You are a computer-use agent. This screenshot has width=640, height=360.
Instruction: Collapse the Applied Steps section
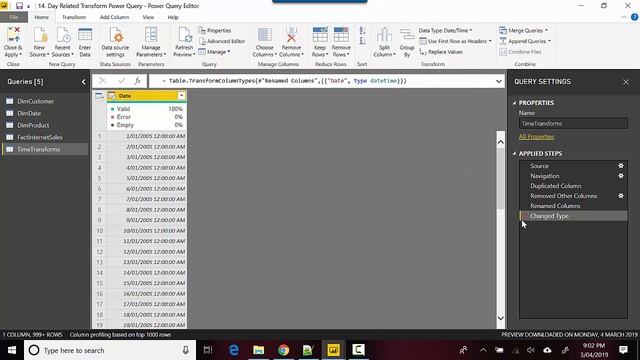pyautogui.click(x=514, y=153)
